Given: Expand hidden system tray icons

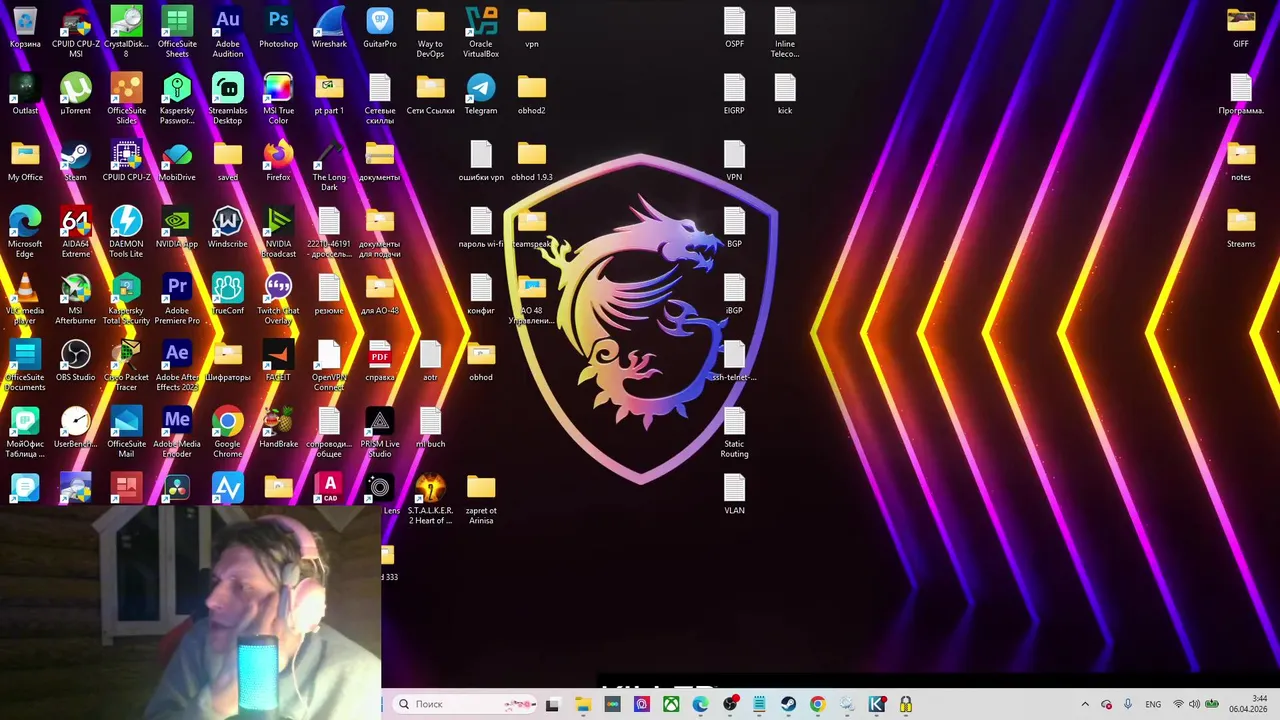Looking at the screenshot, I should coord(1085,704).
